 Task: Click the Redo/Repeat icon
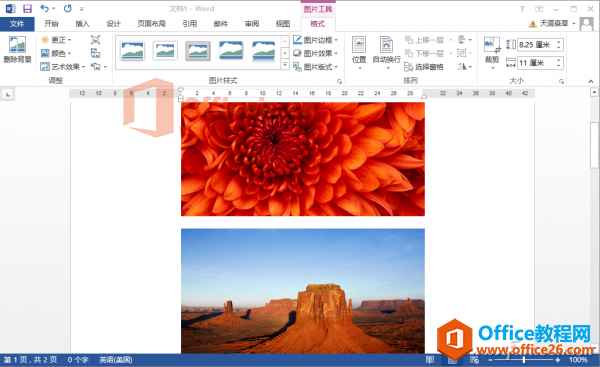click(68, 8)
